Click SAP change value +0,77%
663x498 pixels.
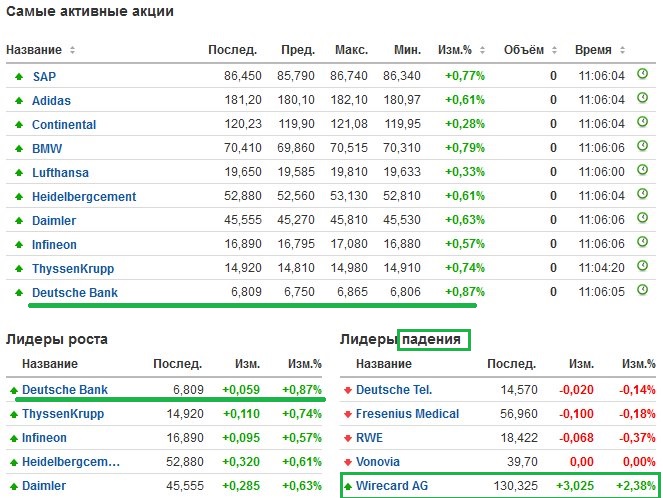tap(465, 76)
